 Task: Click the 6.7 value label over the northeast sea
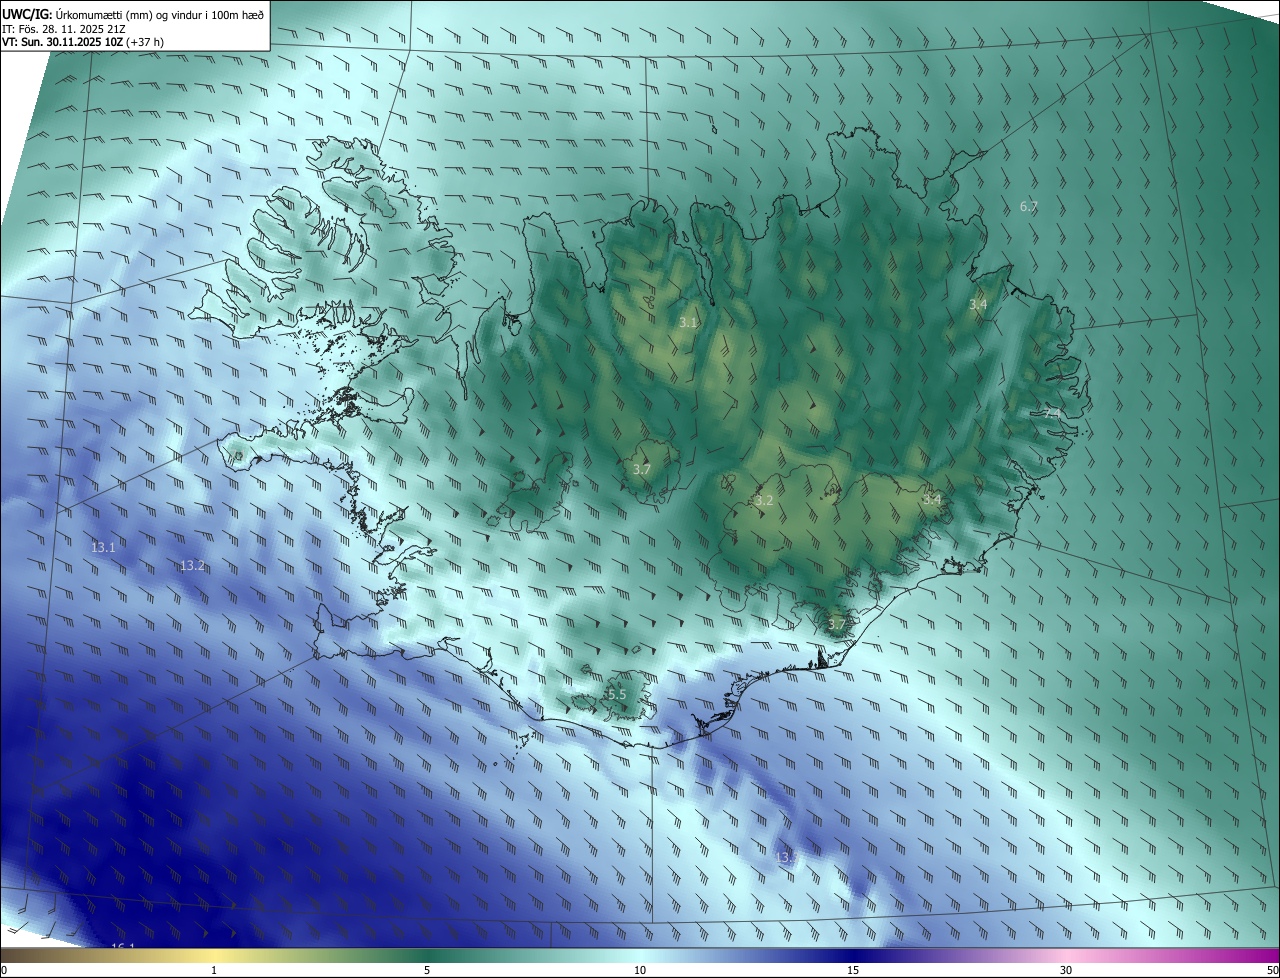click(x=1029, y=206)
